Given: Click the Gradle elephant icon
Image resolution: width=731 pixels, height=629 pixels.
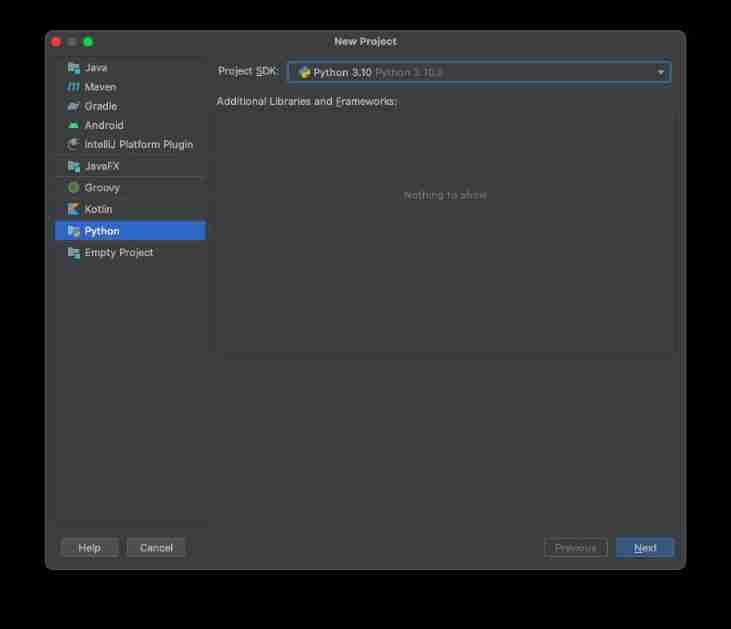Looking at the screenshot, I should click(74, 106).
